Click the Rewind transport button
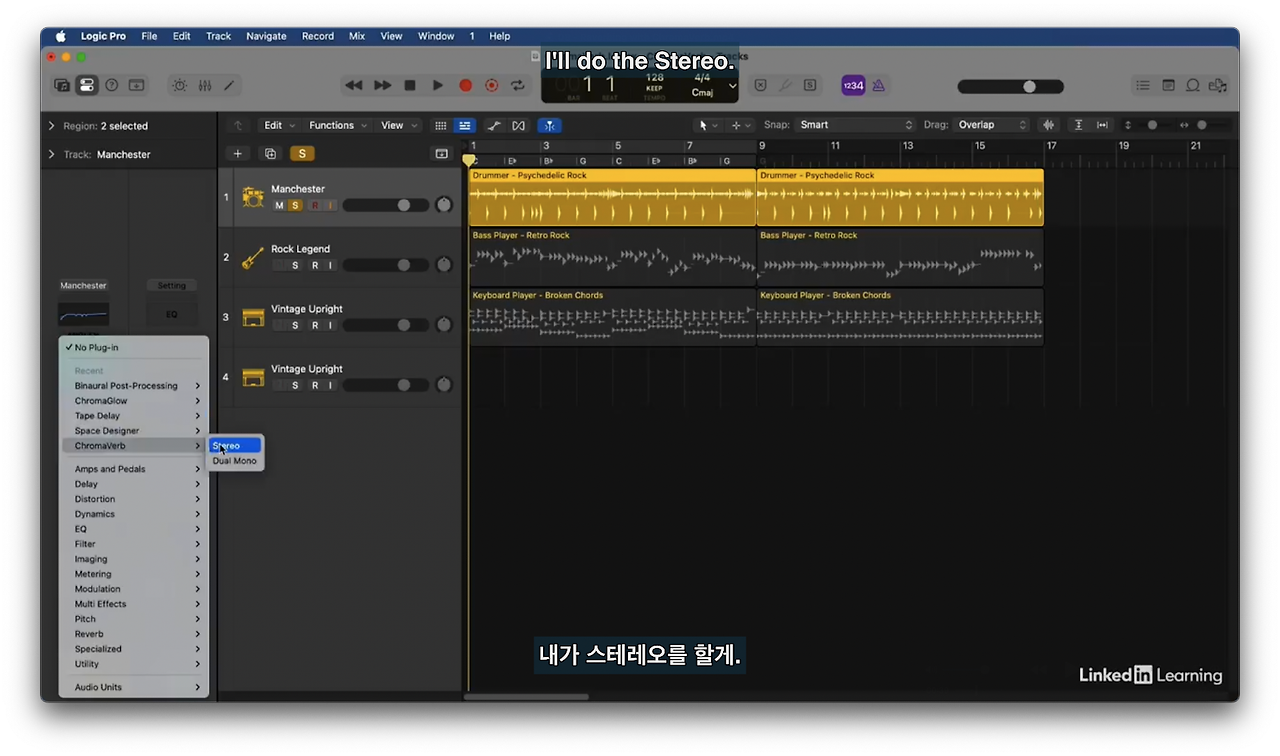The height and width of the screenshot is (756, 1280). pos(354,86)
